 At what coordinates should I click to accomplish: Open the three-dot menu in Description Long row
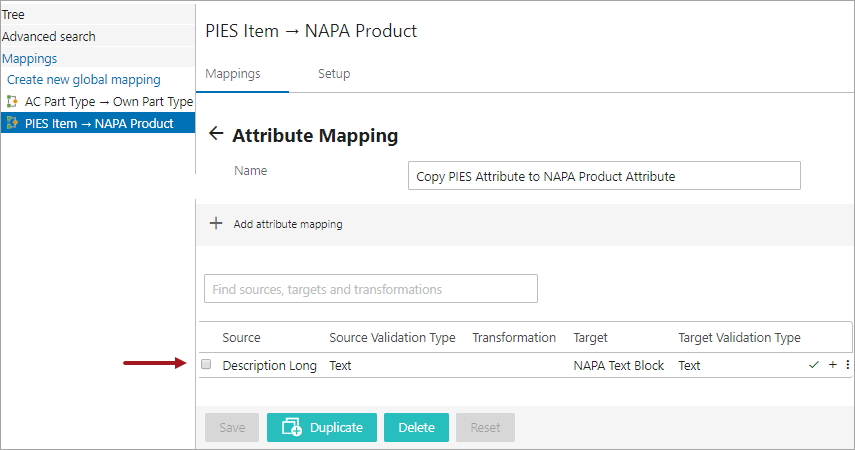847,365
